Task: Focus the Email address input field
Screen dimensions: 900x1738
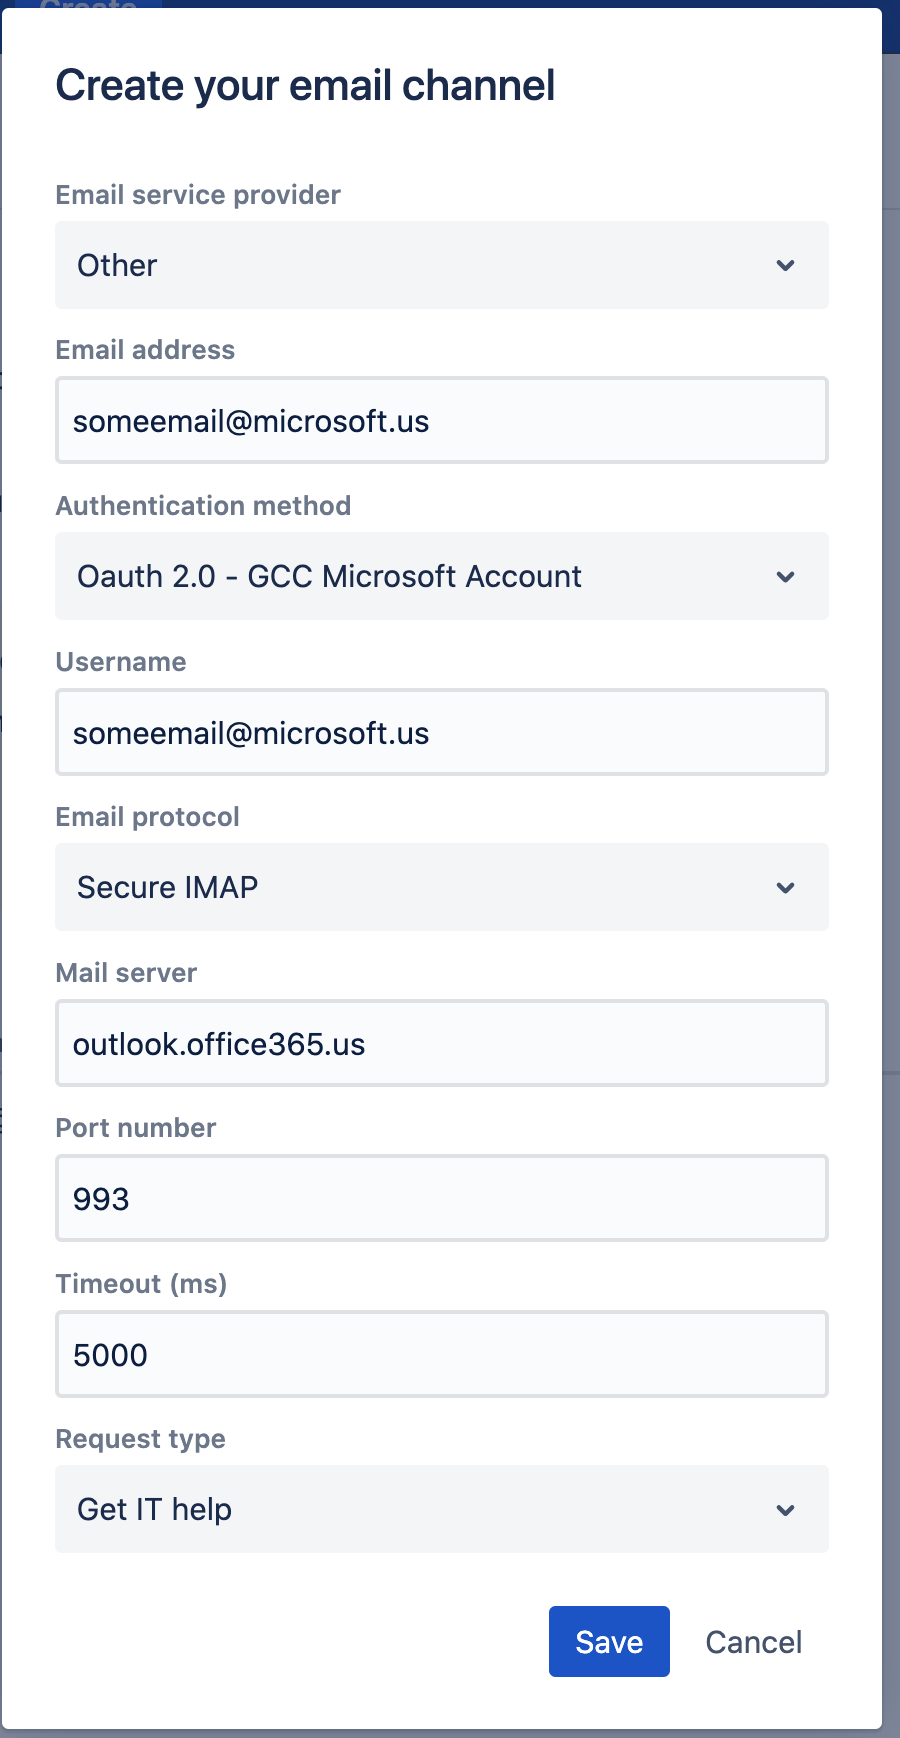Action: 441,421
